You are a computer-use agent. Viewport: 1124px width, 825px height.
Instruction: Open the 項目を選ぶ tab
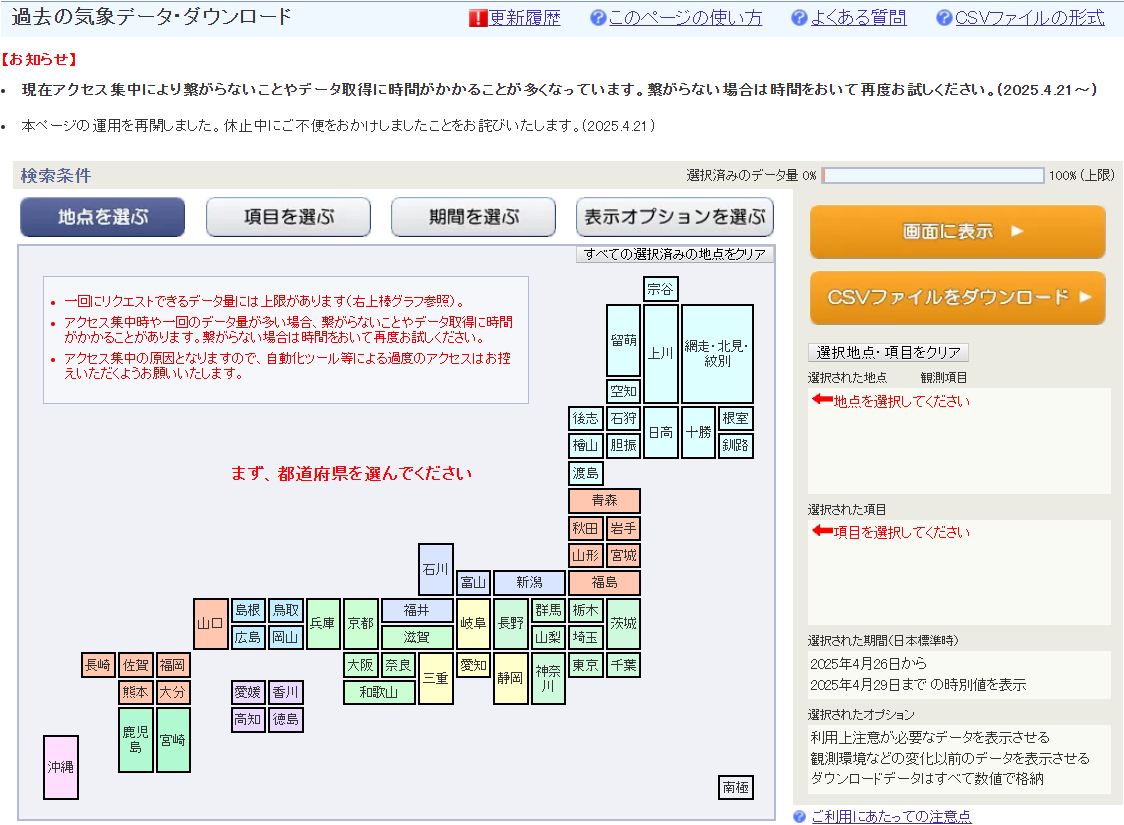(288, 217)
